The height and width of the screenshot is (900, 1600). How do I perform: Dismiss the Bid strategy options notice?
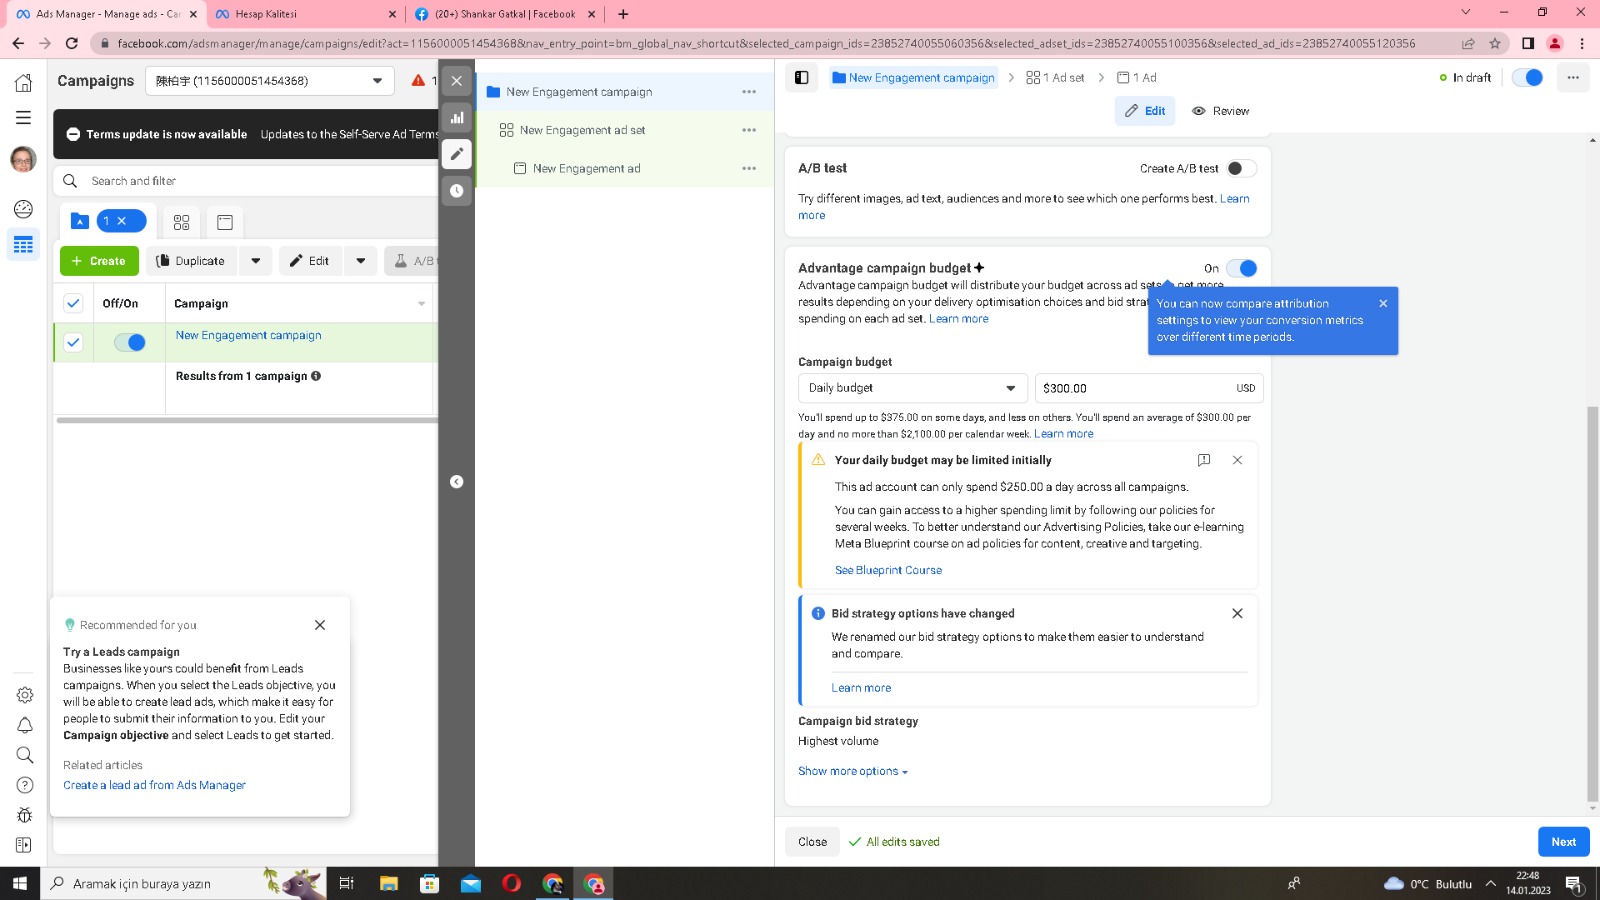(x=1237, y=613)
